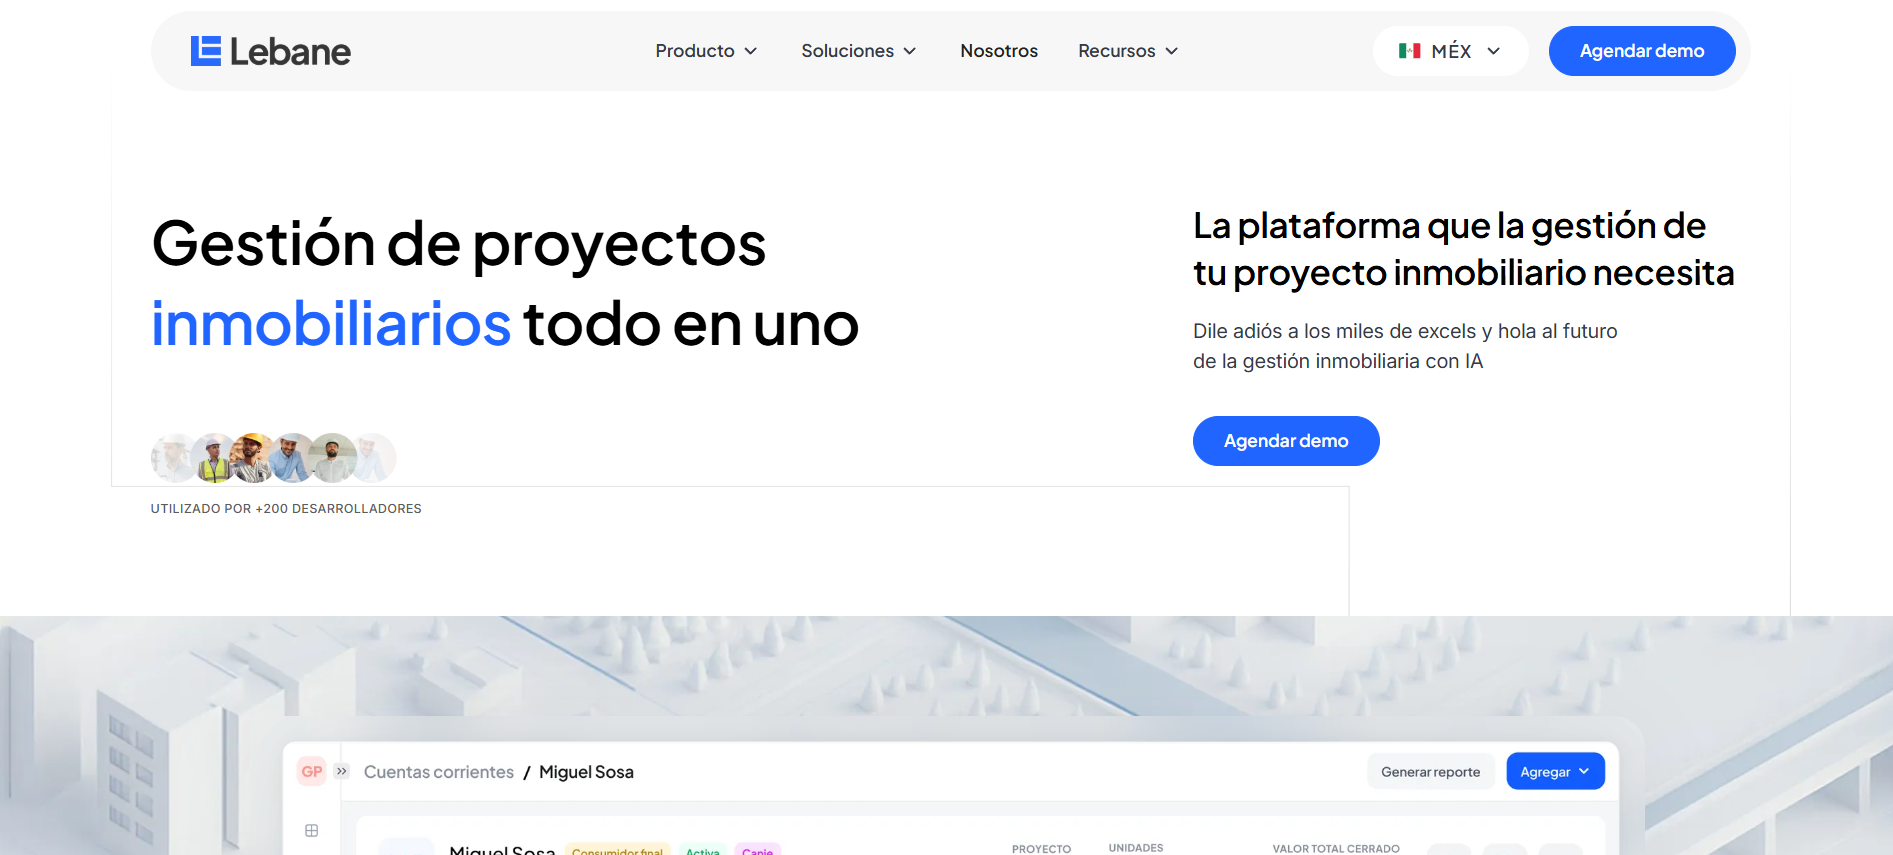The image size is (1893, 855).
Task: Open the Agregar dropdown button
Action: (1555, 771)
